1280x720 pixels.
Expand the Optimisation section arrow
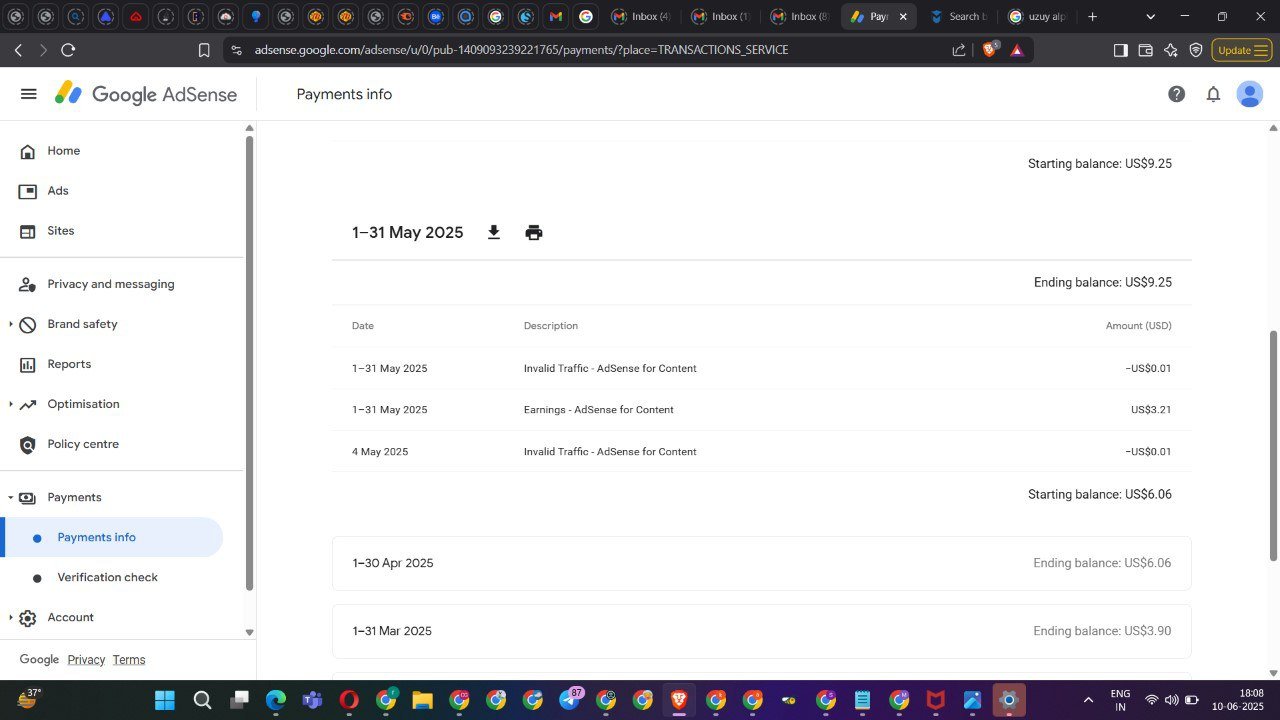click(x=11, y=404)
